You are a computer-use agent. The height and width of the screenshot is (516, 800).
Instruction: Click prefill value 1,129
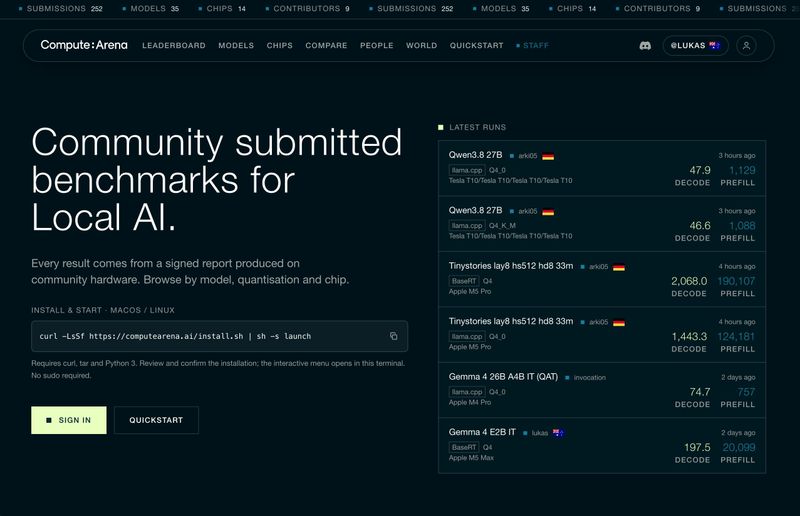[x=742, y=170]
